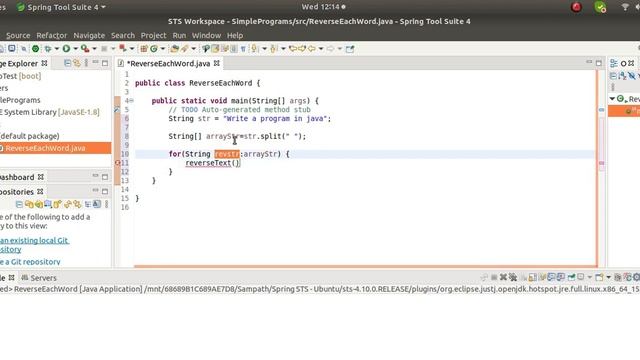Click the Previous Annotation toolbar icon
This screenshot has height=360, width=640.
[273, 49]
